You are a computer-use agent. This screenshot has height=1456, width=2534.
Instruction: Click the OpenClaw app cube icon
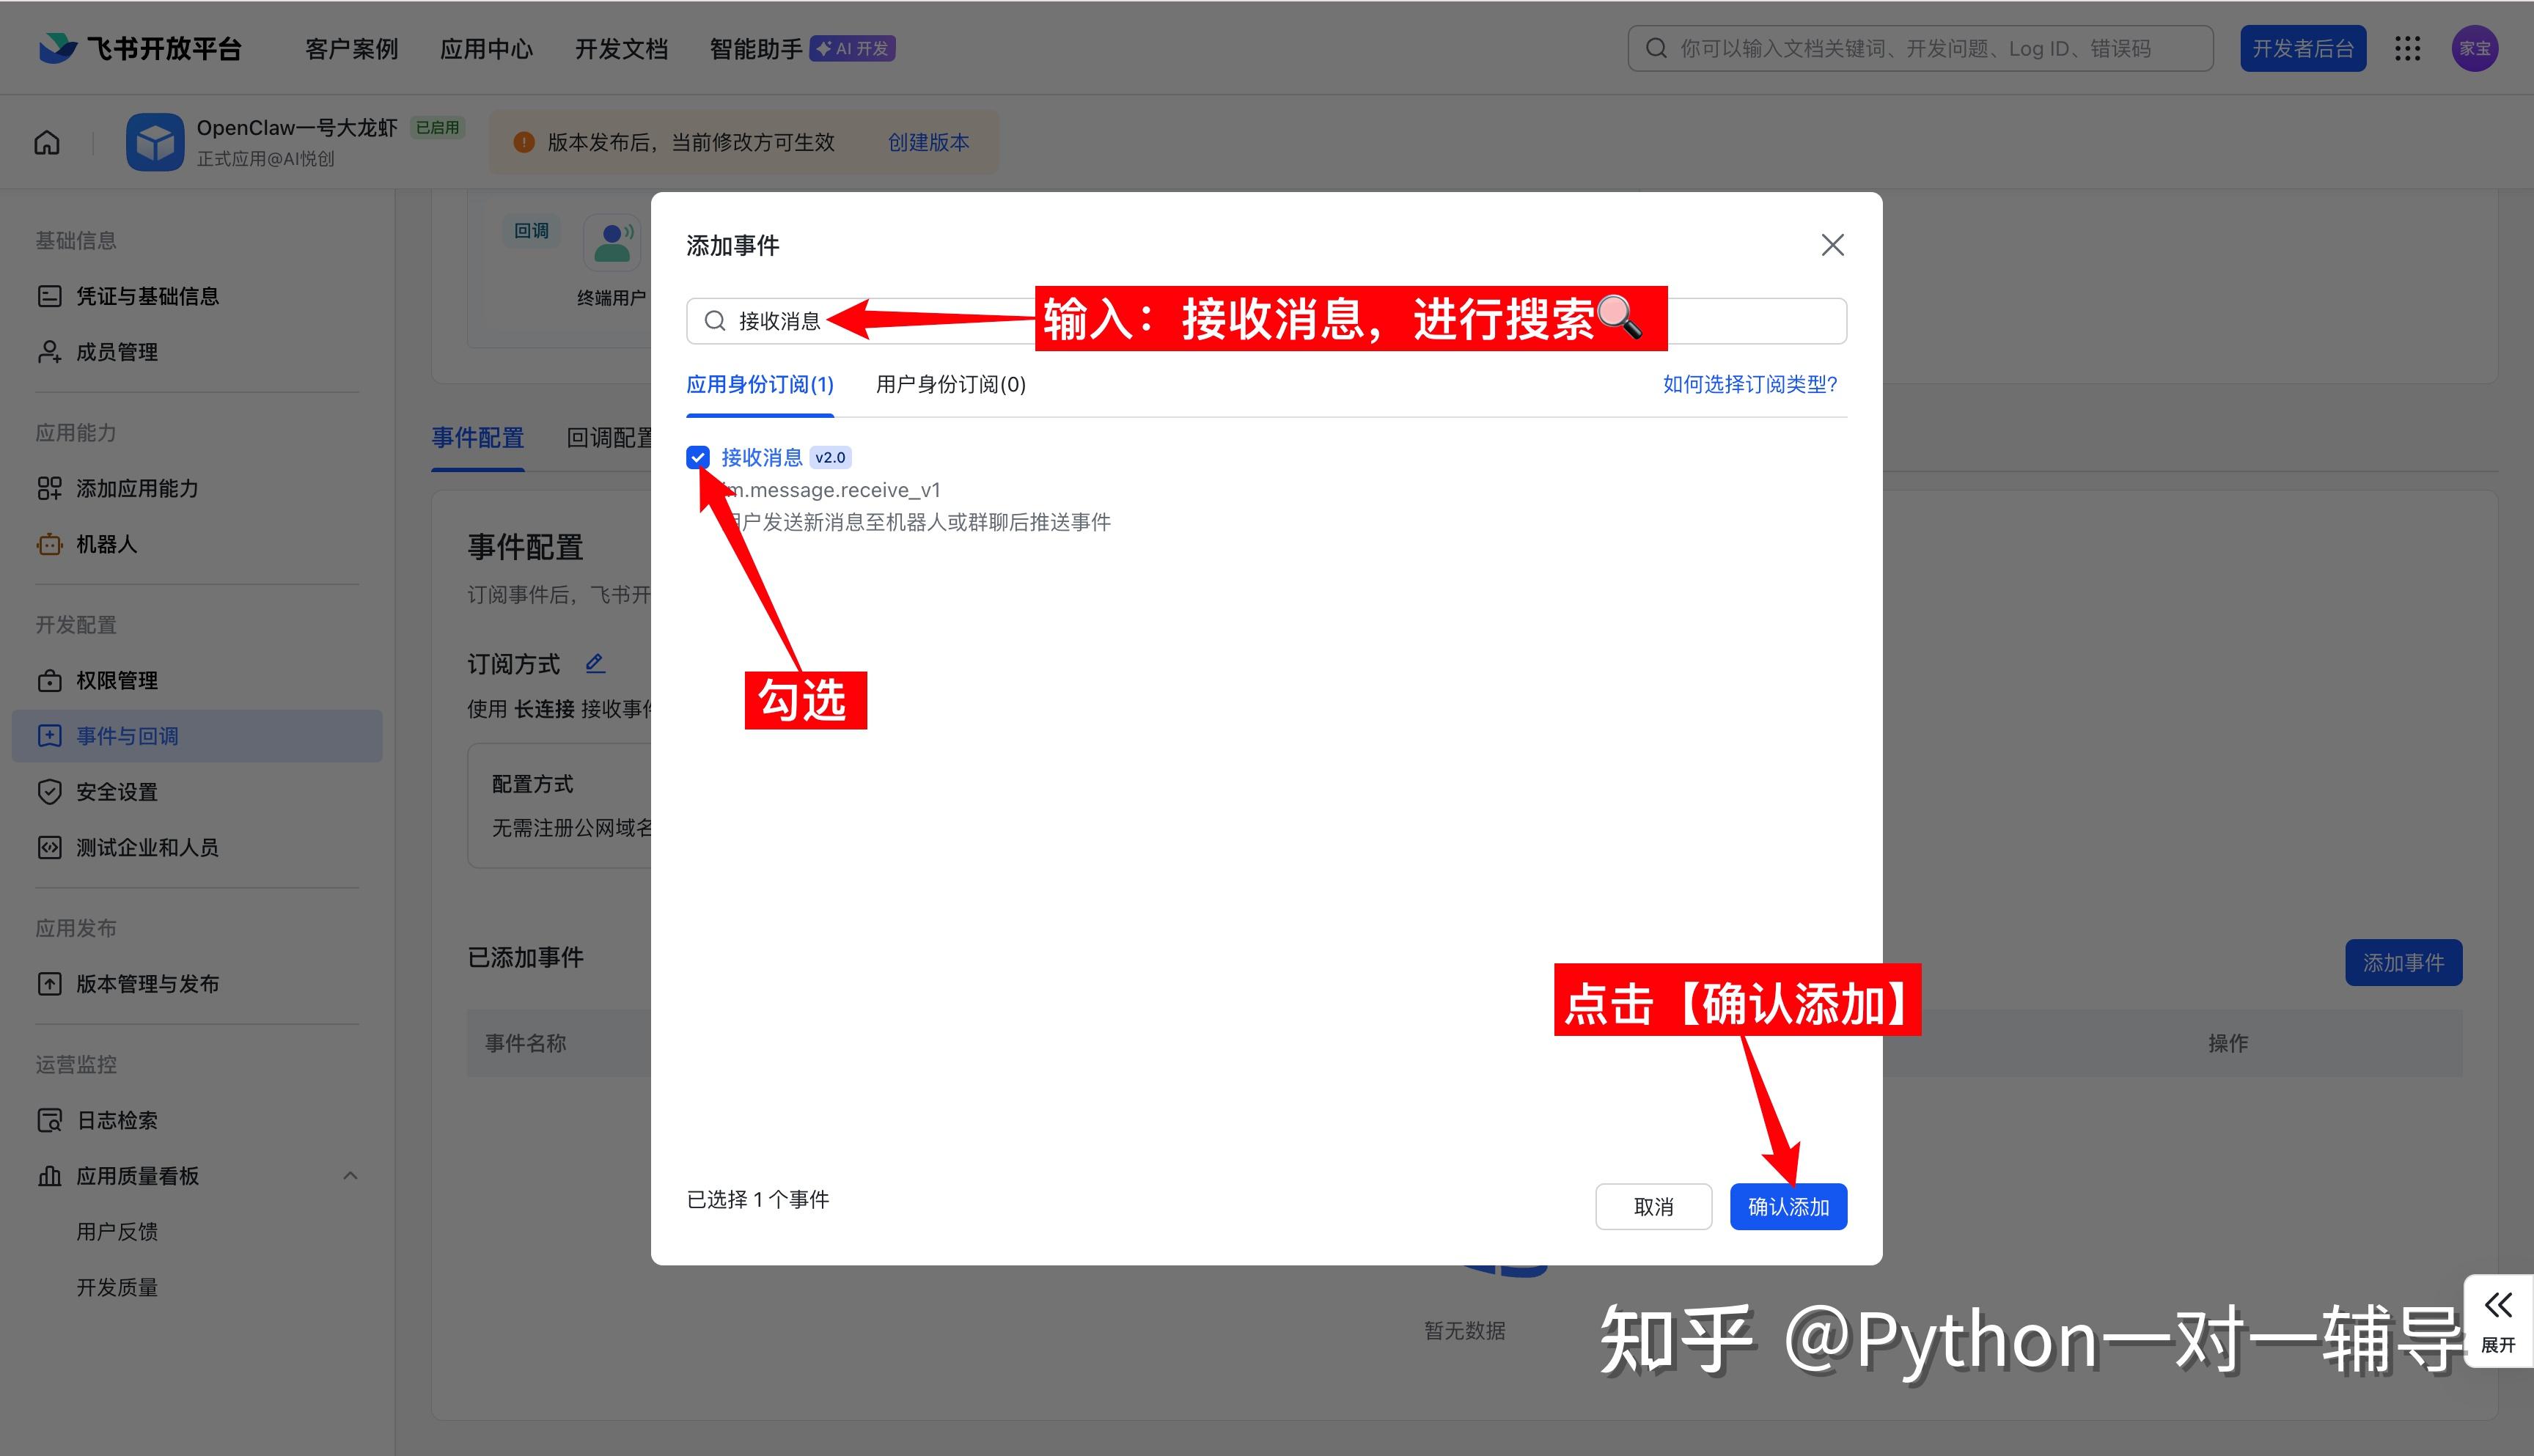[x=155, y=143]
